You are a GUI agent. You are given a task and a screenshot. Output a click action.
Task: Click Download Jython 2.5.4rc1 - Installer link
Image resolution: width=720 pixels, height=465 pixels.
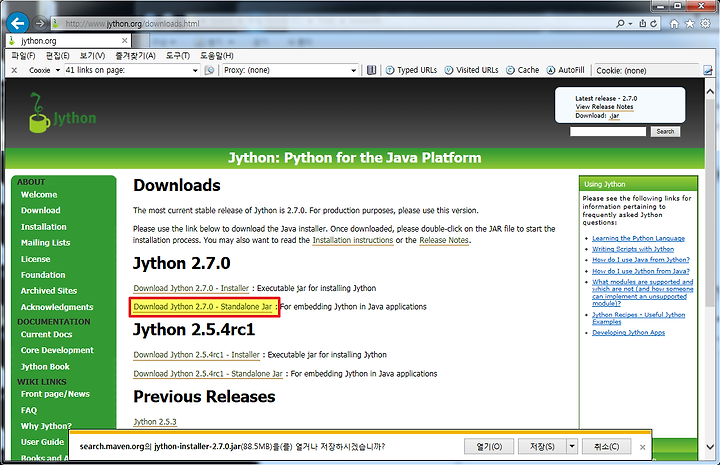pos(197,355)
